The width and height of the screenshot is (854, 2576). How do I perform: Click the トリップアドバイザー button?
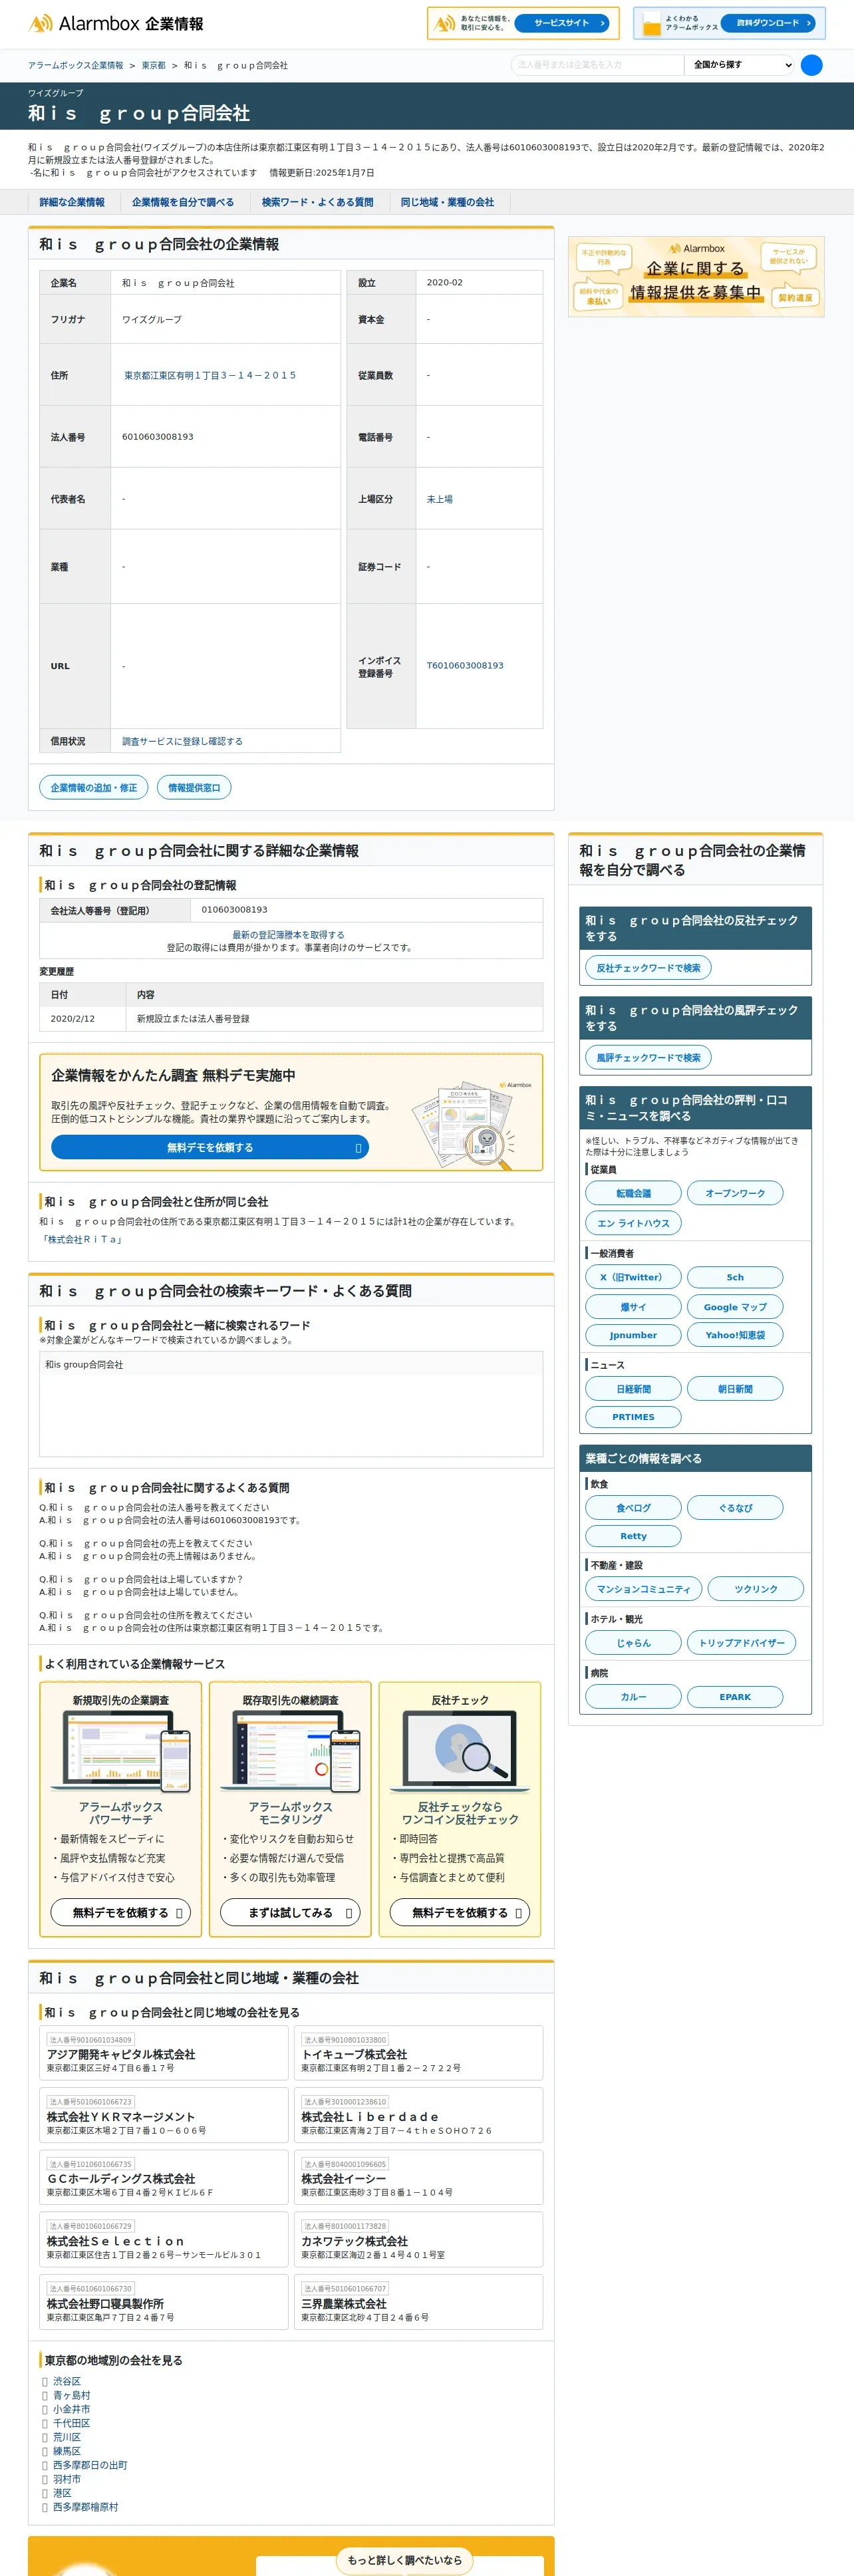click(x=741, y=1643)
